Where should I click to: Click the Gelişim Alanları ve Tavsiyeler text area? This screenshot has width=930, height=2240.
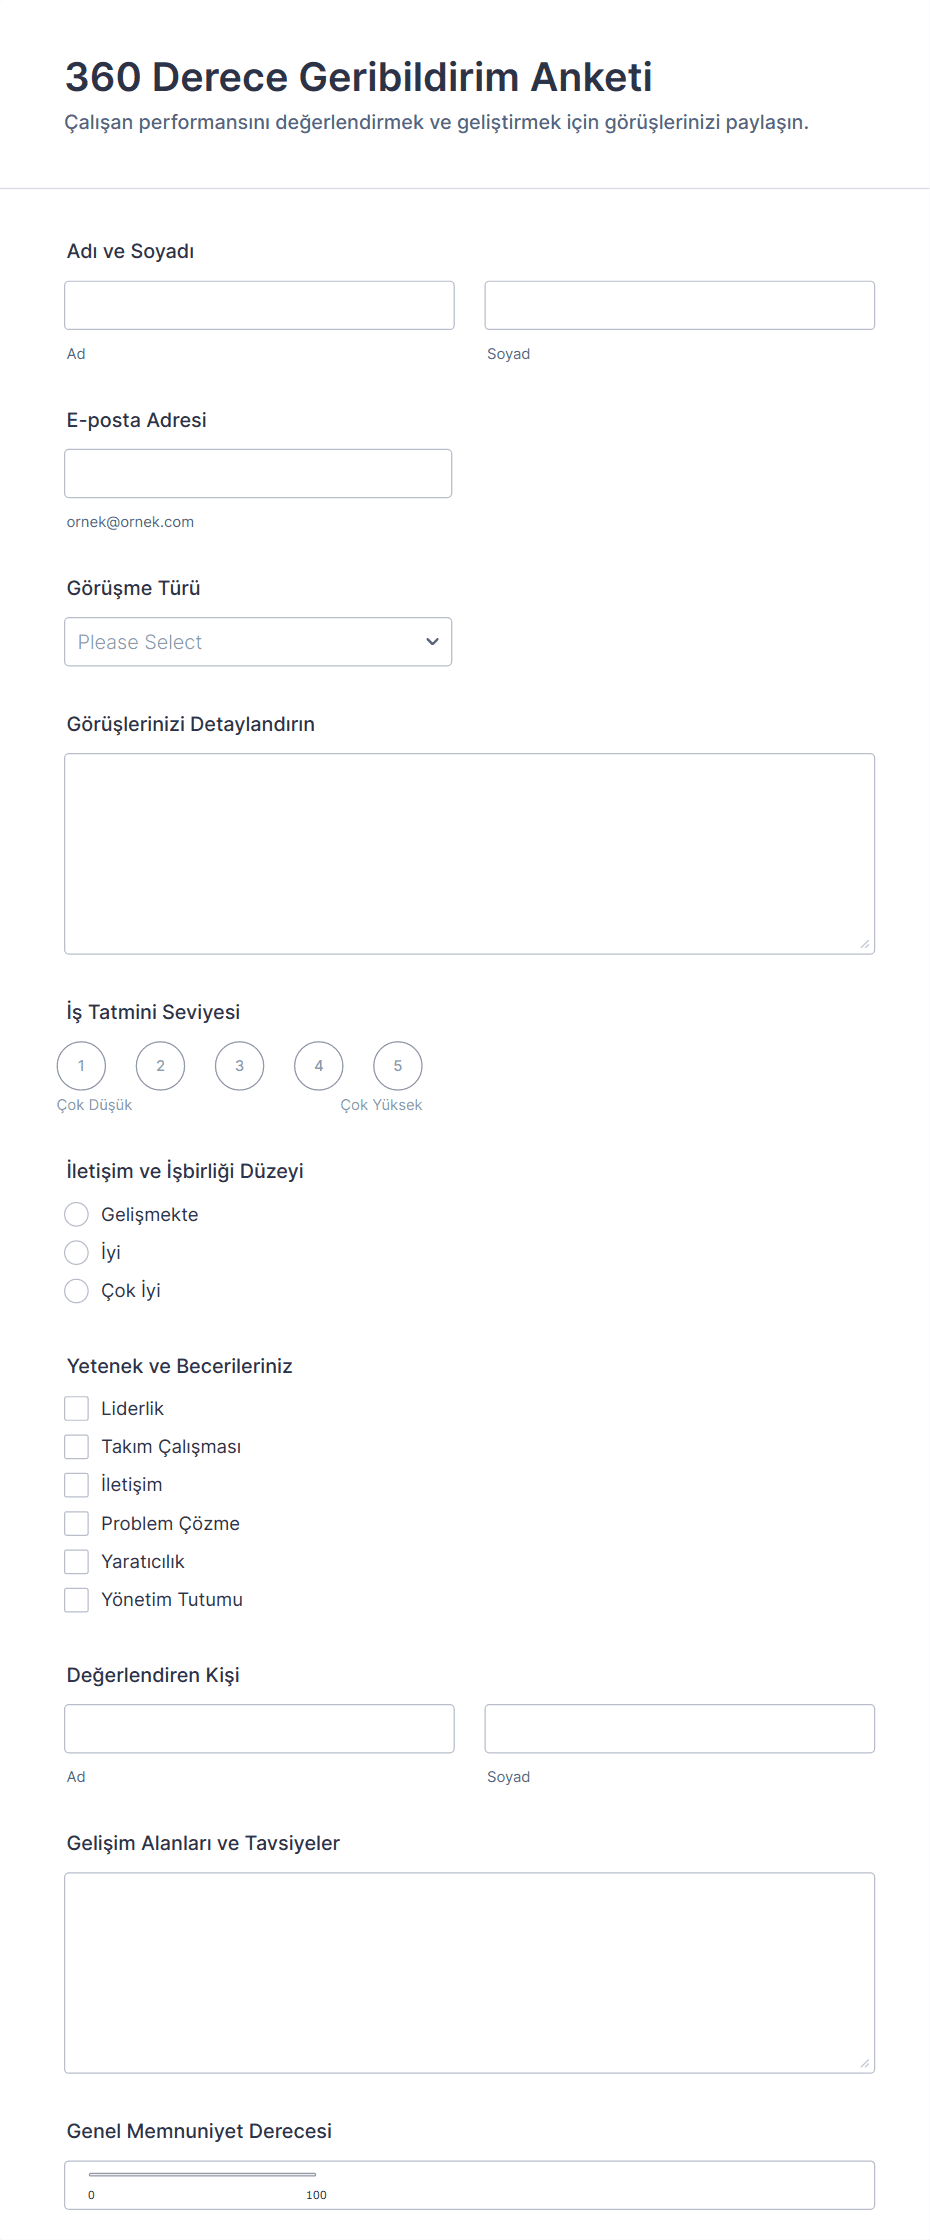469,1972
